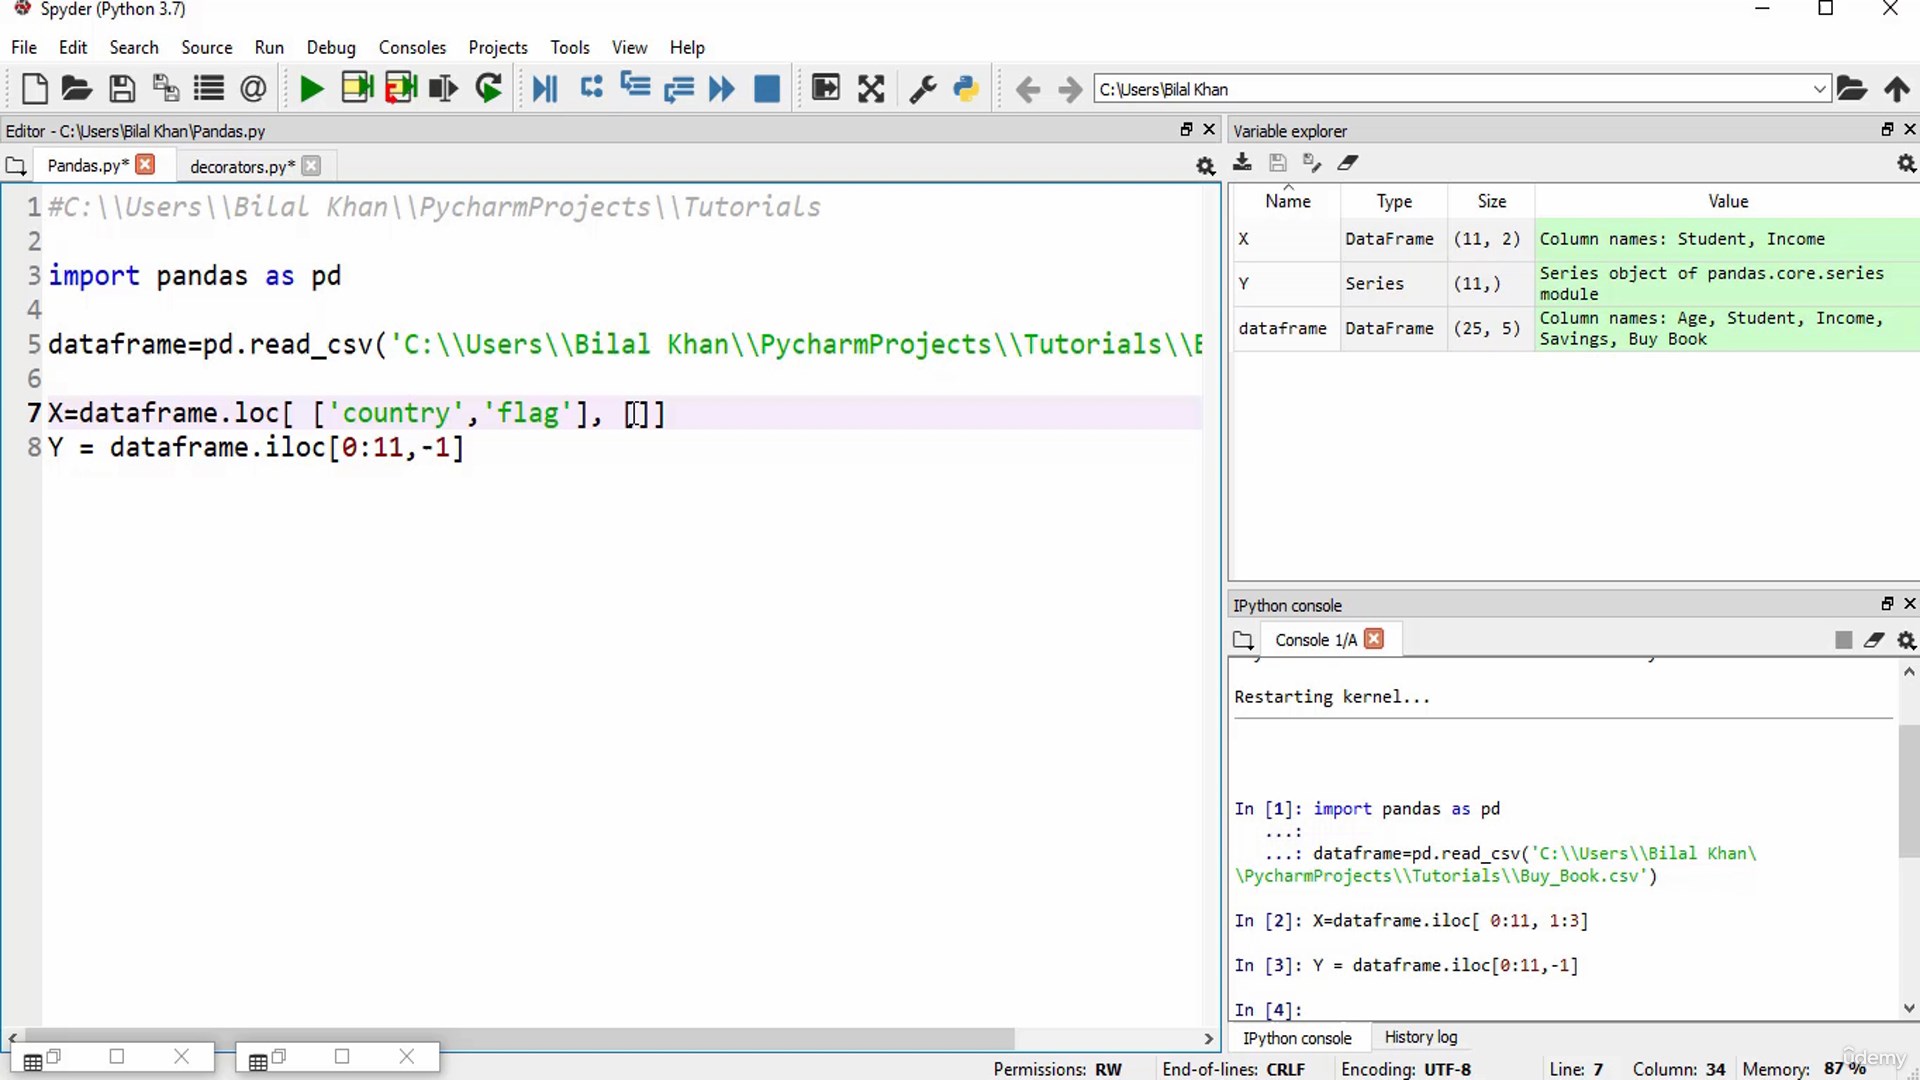Save the current file
This screenshot has width=1920, height=1080.
[122, 89]
